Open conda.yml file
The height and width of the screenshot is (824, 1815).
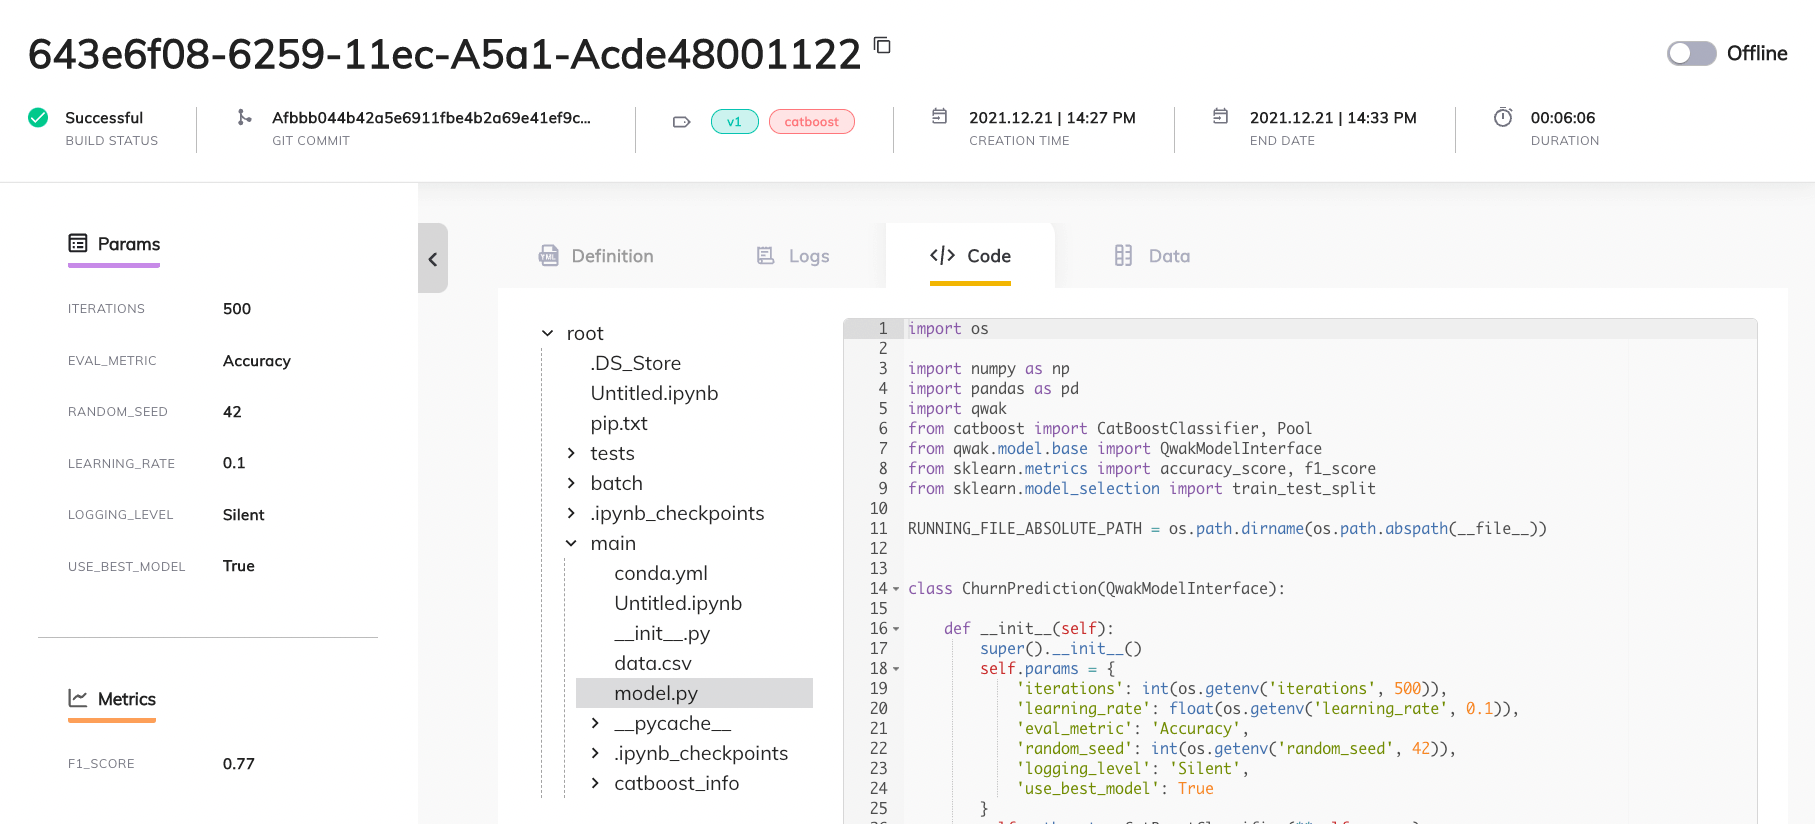661,573
